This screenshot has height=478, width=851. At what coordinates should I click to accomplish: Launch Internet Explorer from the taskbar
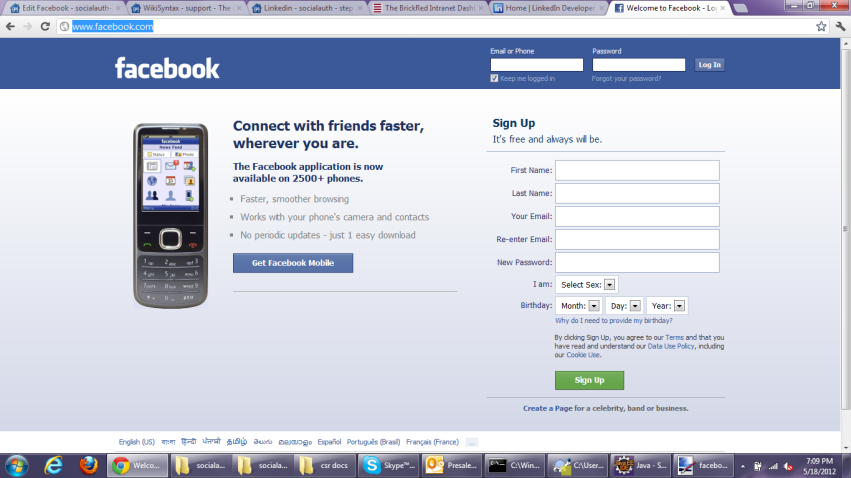[x=53, y=466]
